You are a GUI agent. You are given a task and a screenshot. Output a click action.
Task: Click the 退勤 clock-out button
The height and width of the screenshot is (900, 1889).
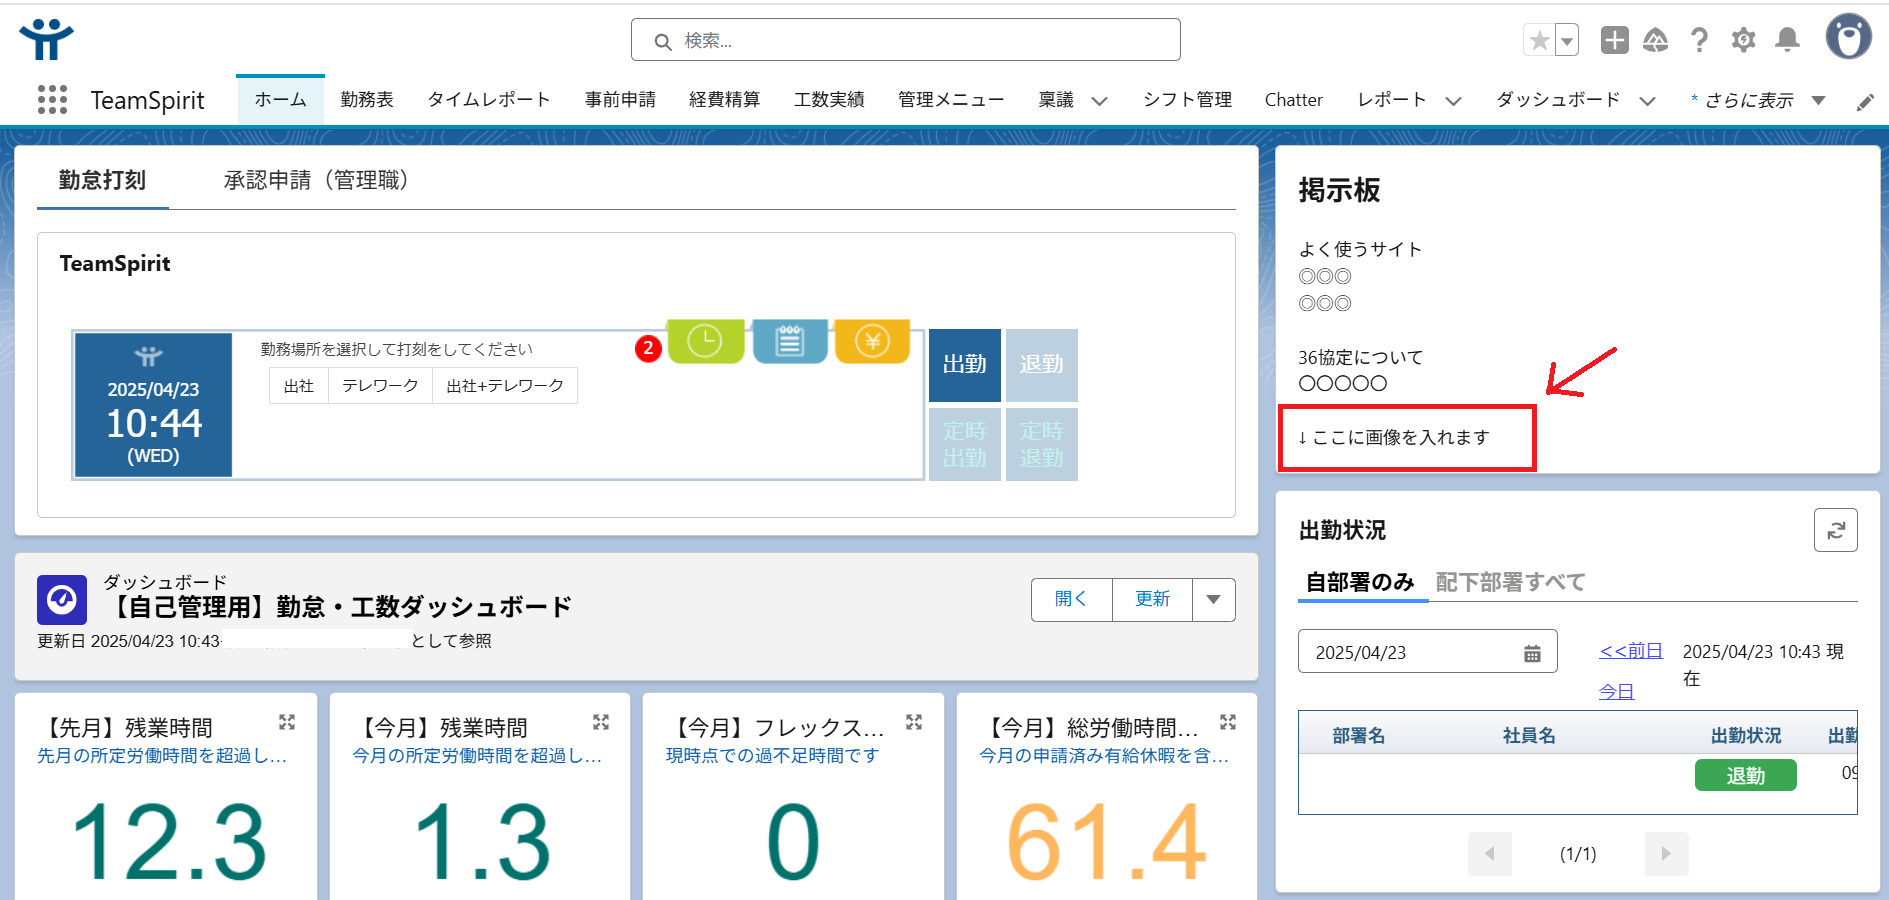pyautogui.click(x=1042, y=365)
